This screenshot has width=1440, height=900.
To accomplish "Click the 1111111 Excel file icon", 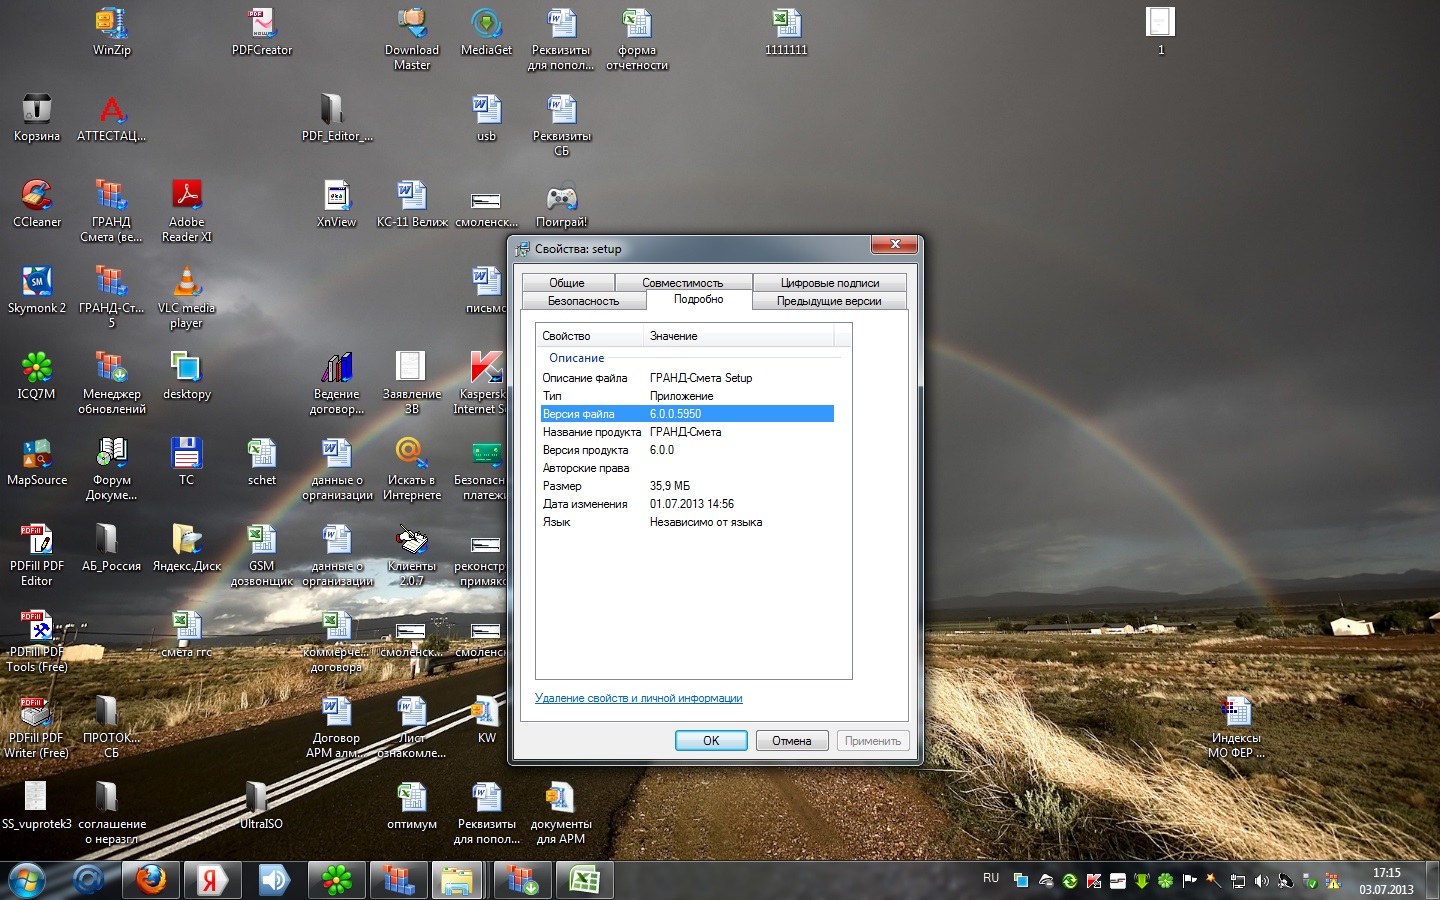I will coord(786,31).
